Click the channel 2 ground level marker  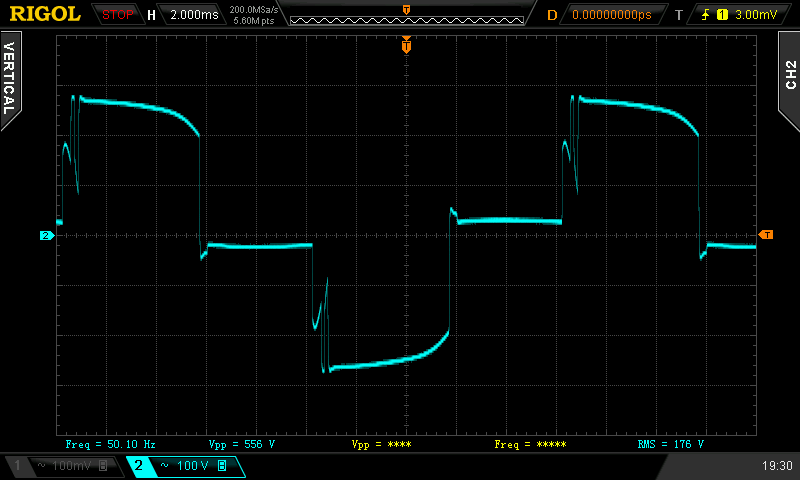[46, 236]
